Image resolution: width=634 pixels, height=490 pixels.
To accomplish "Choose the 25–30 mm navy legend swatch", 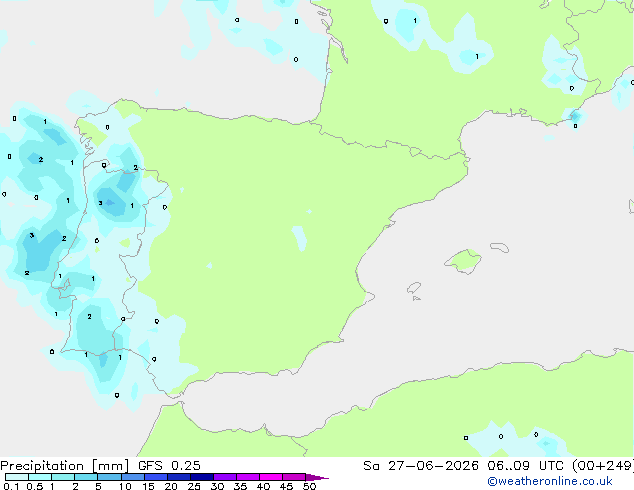I will [x=201, y=477].
